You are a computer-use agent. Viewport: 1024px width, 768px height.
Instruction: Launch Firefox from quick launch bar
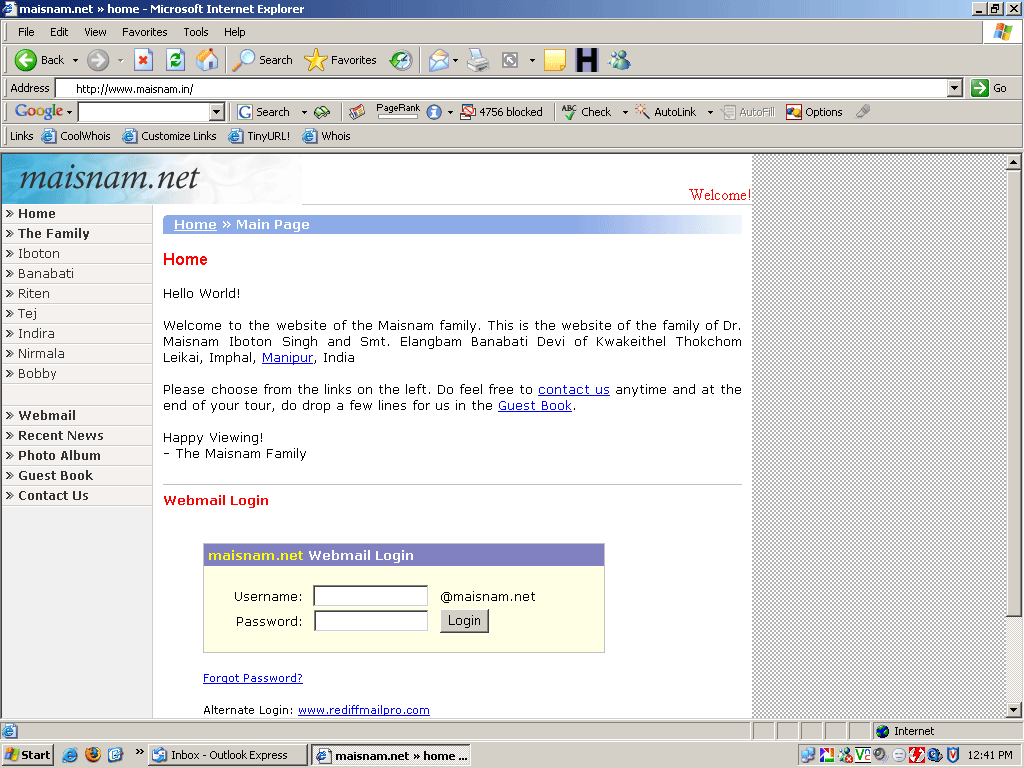pyautogui.click(x=93, y=755)
